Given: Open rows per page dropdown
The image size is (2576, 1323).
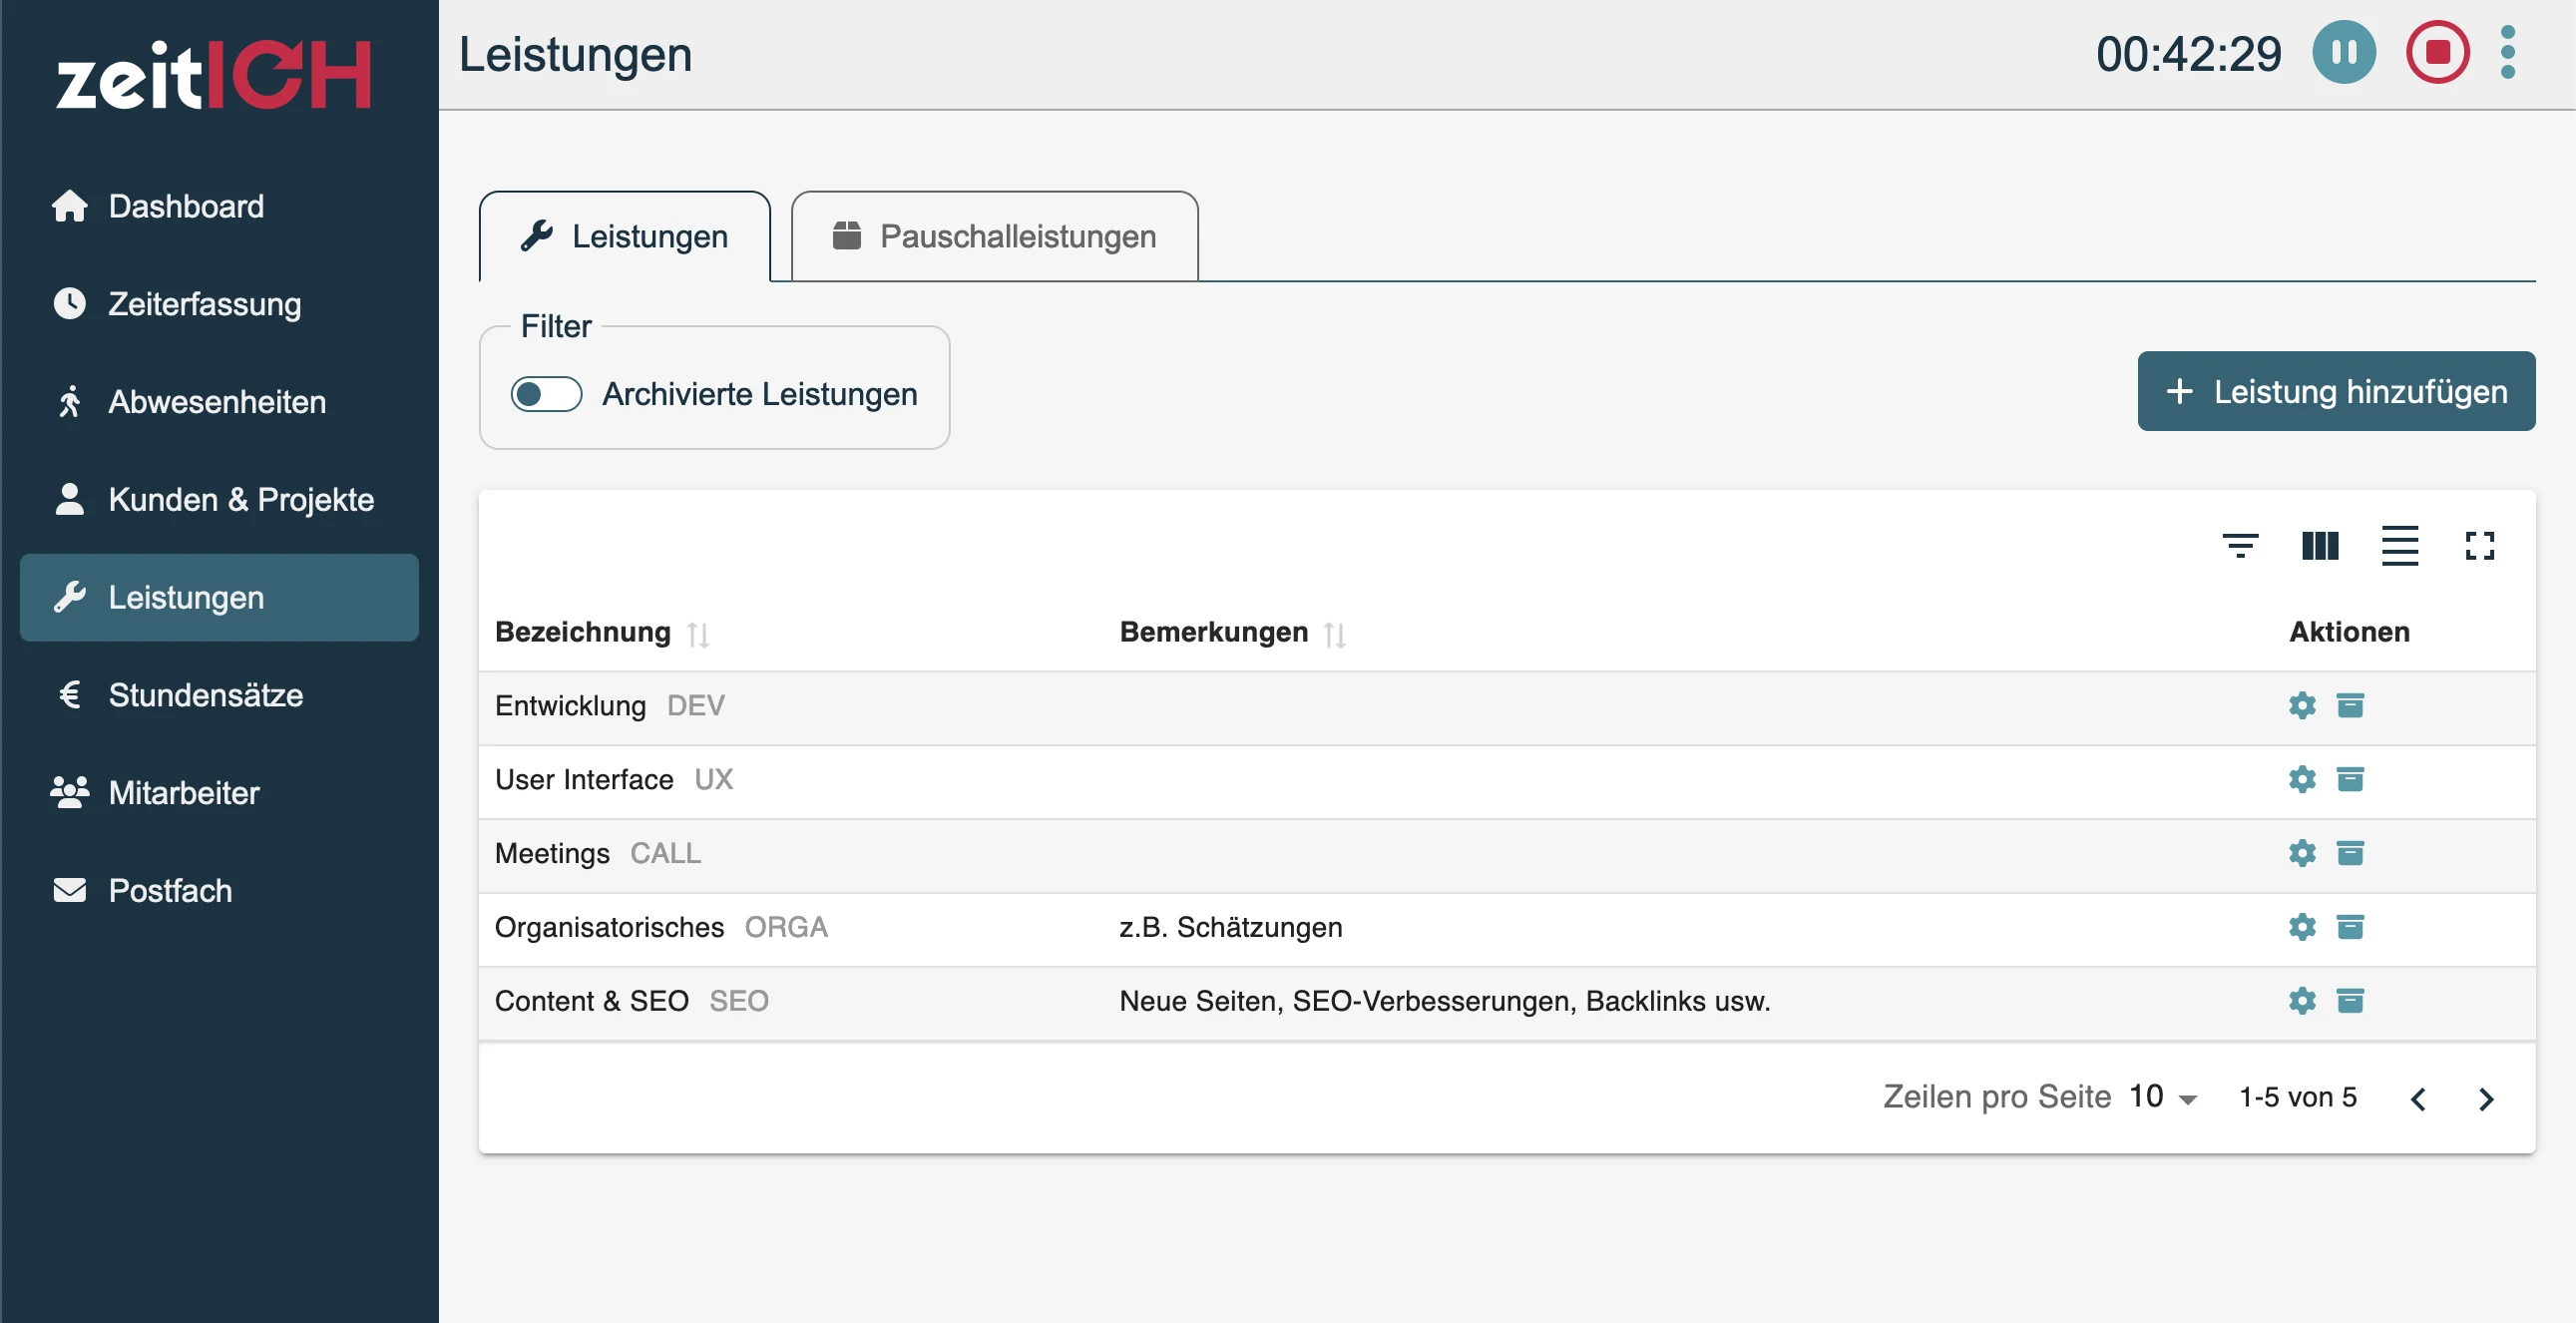Looking at the screenshot, I should pos(2163,1098).
